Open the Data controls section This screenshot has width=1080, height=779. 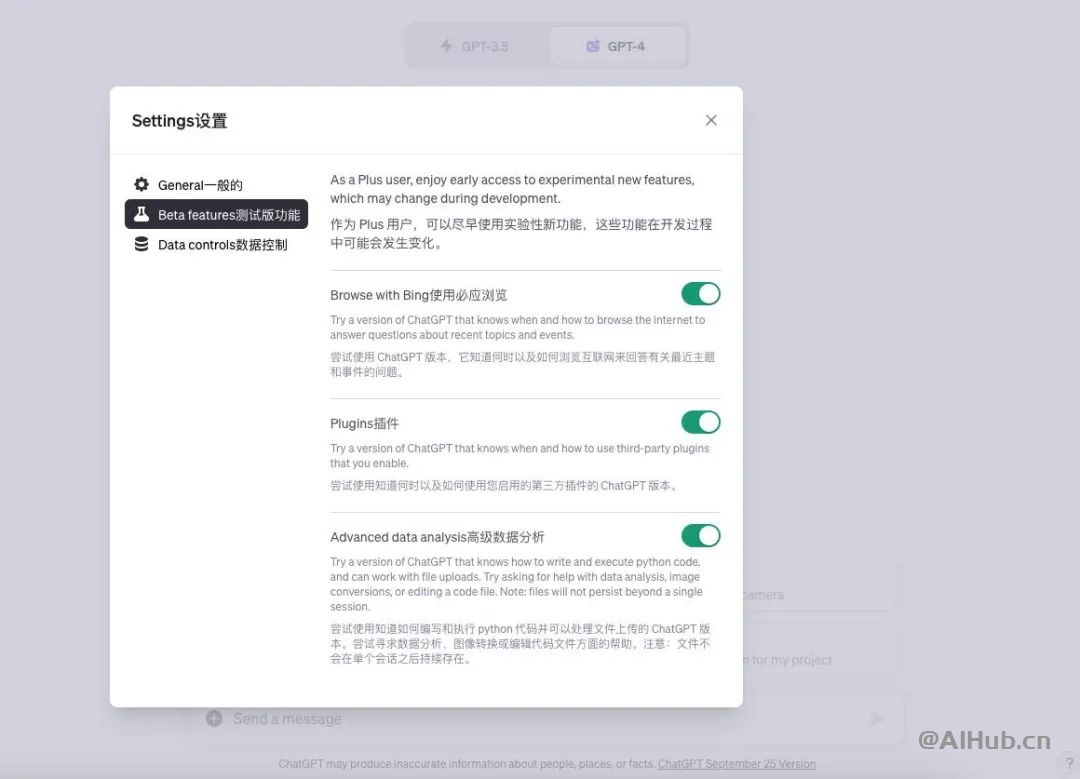click(216, 245)
